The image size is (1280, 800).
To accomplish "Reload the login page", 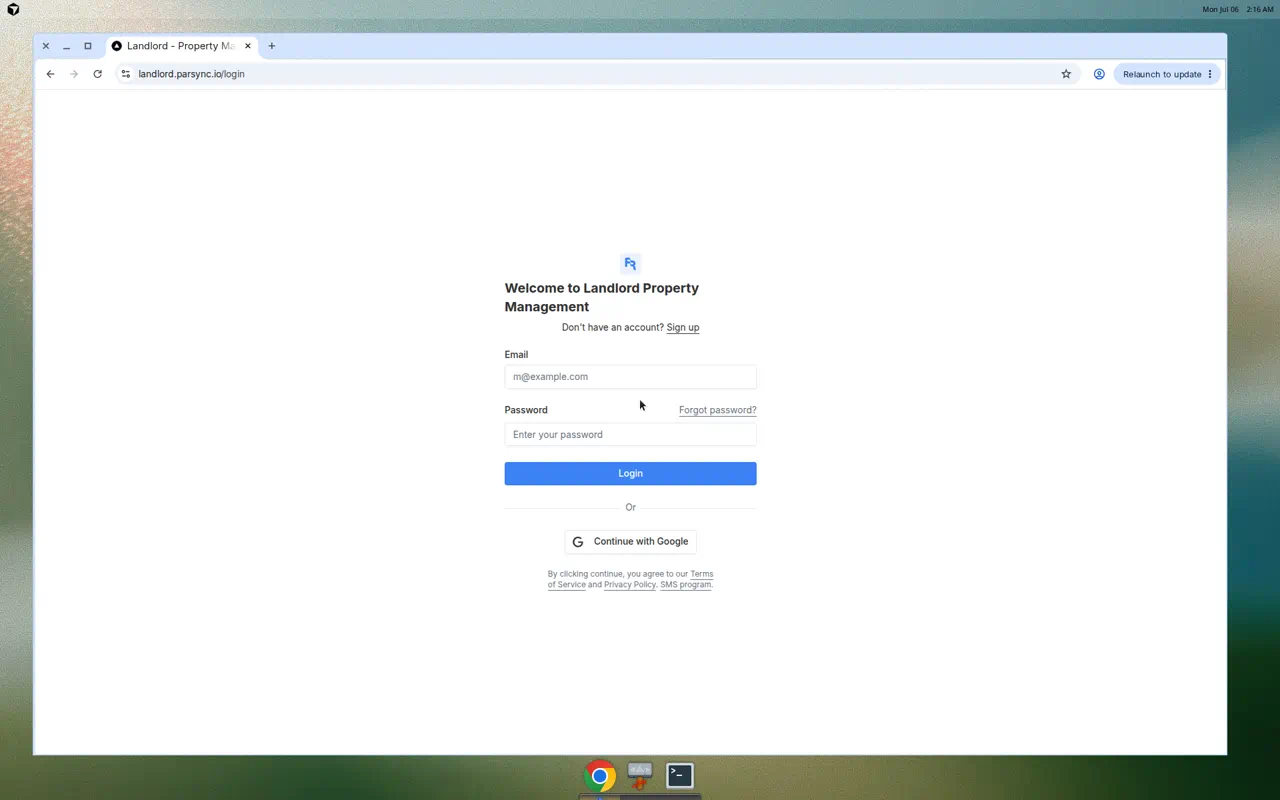I will pos(97,74).
